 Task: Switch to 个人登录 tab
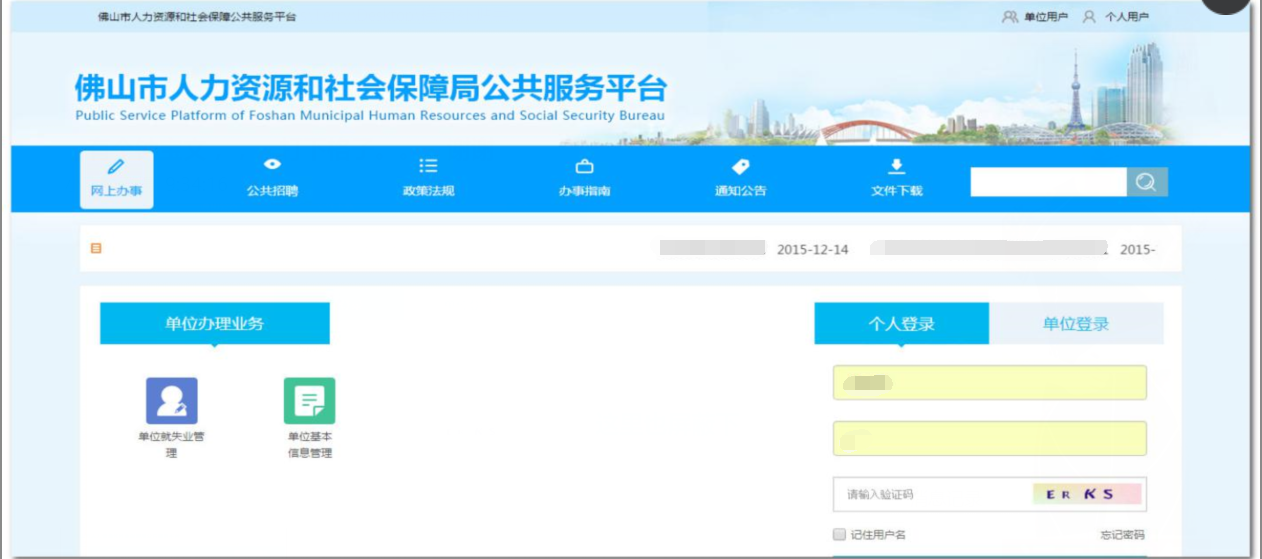pyautogui.click(x=901, y=324)
